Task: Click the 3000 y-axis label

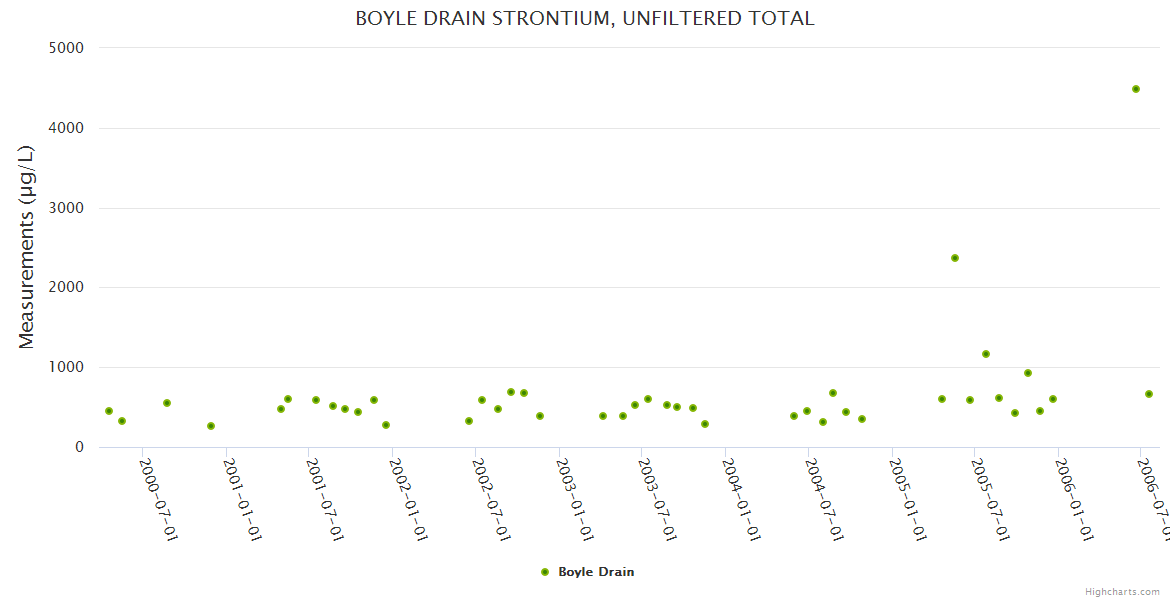Action: pyautogui.click(x=66, y=208)
